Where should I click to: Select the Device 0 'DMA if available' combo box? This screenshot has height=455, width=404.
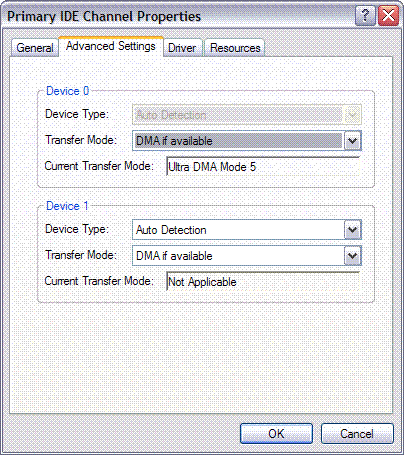coord(247,141)
